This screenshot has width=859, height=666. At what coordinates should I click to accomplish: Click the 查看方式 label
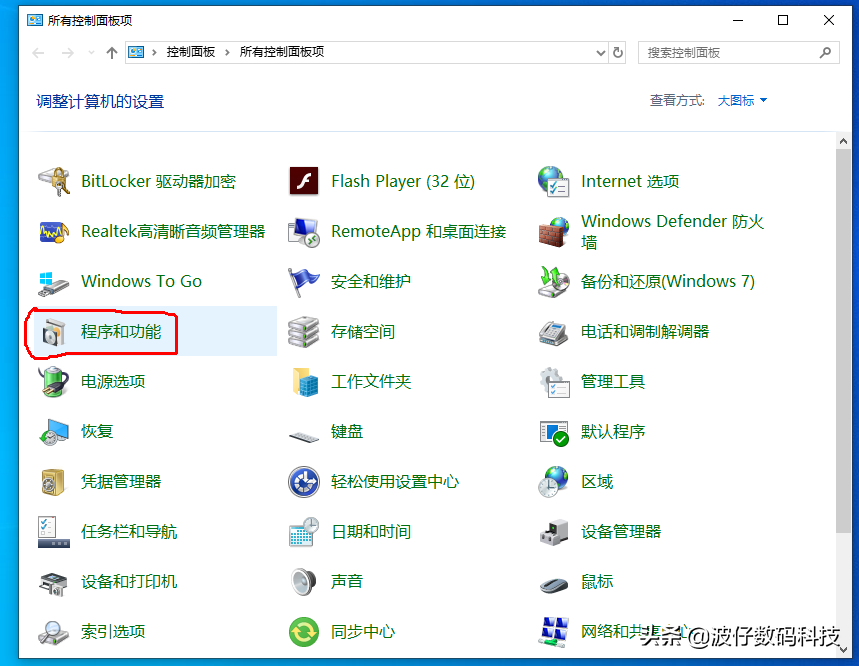click(x=677, y=101)
